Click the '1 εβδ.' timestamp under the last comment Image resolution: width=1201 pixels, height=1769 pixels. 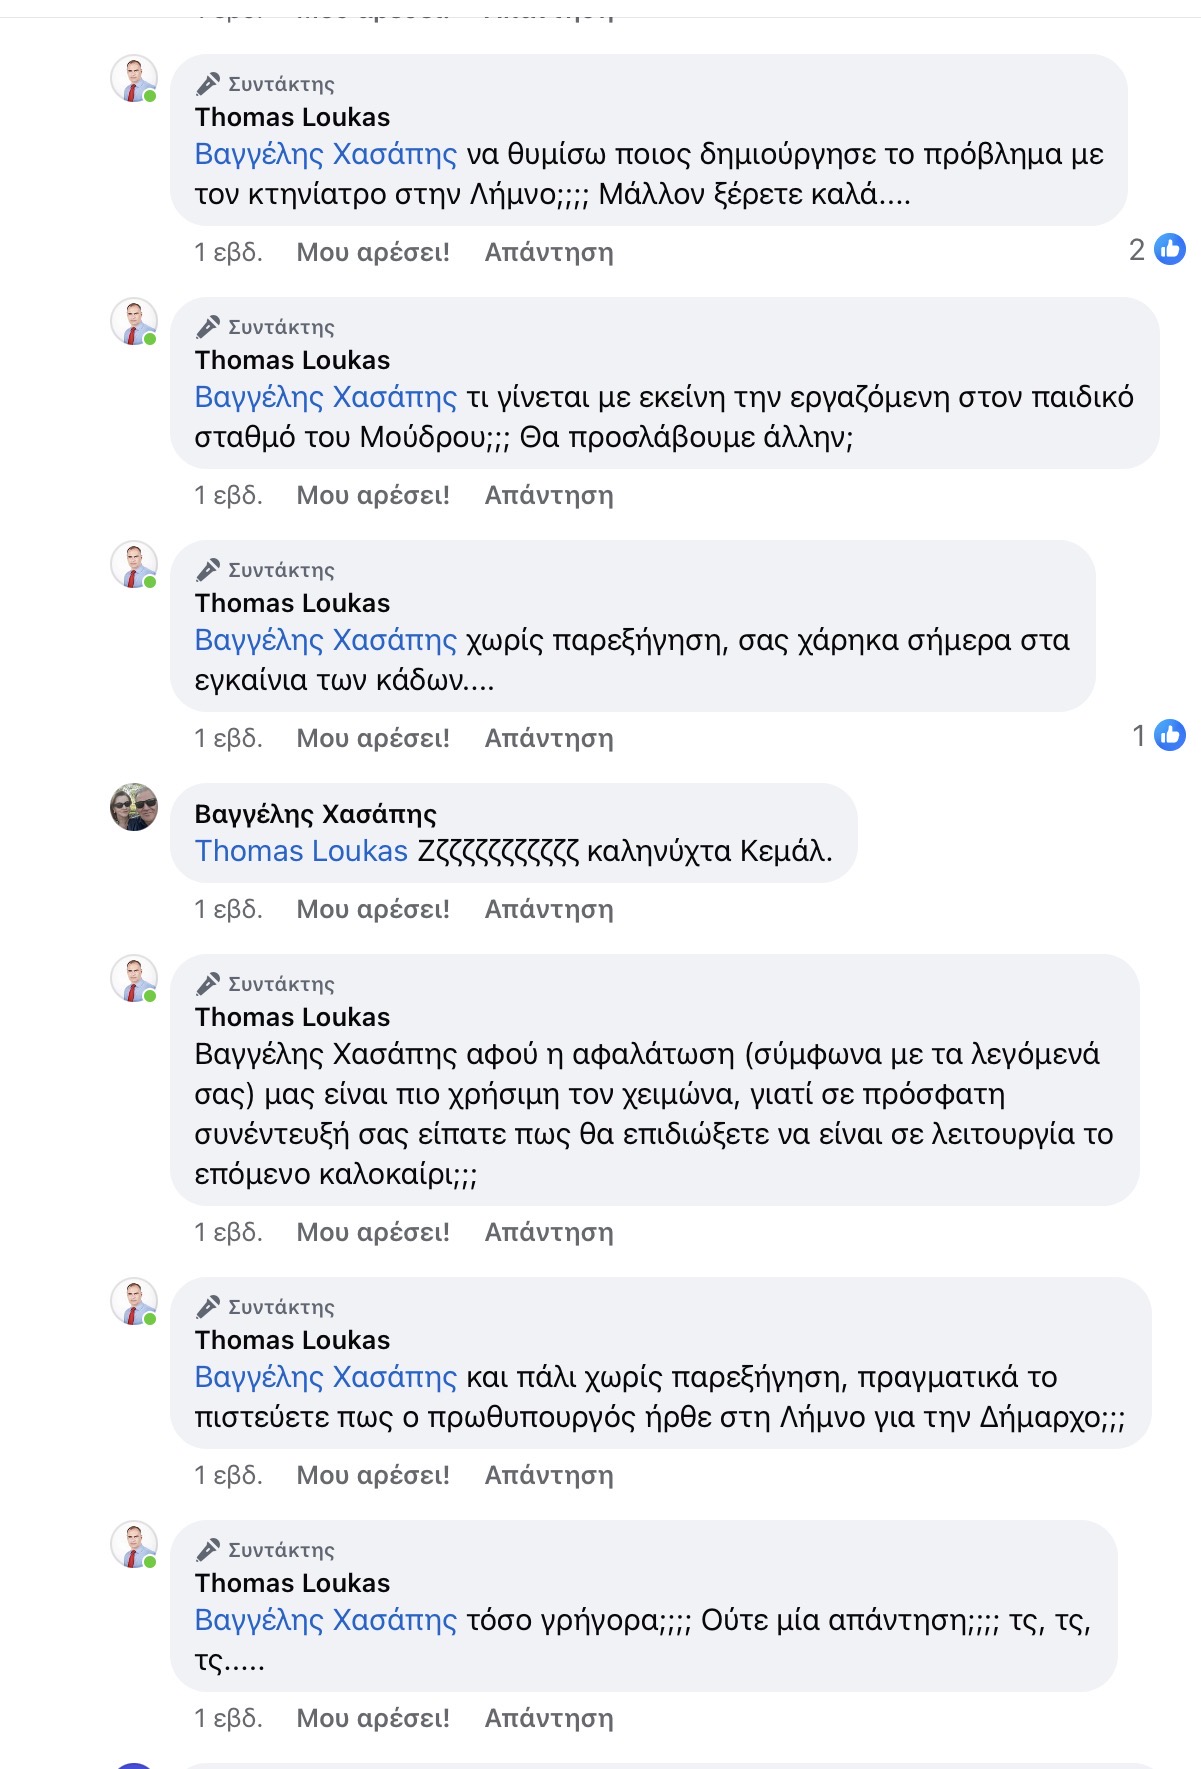click(228, 1718)
